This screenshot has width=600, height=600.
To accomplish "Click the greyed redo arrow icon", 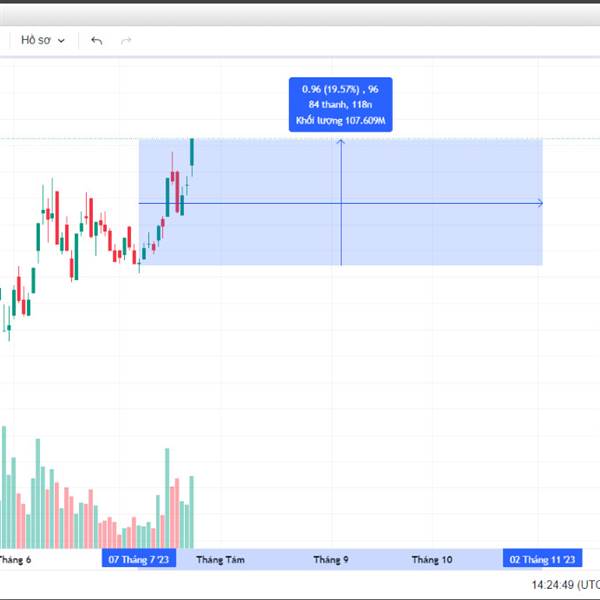I will [x=126, y=40].
